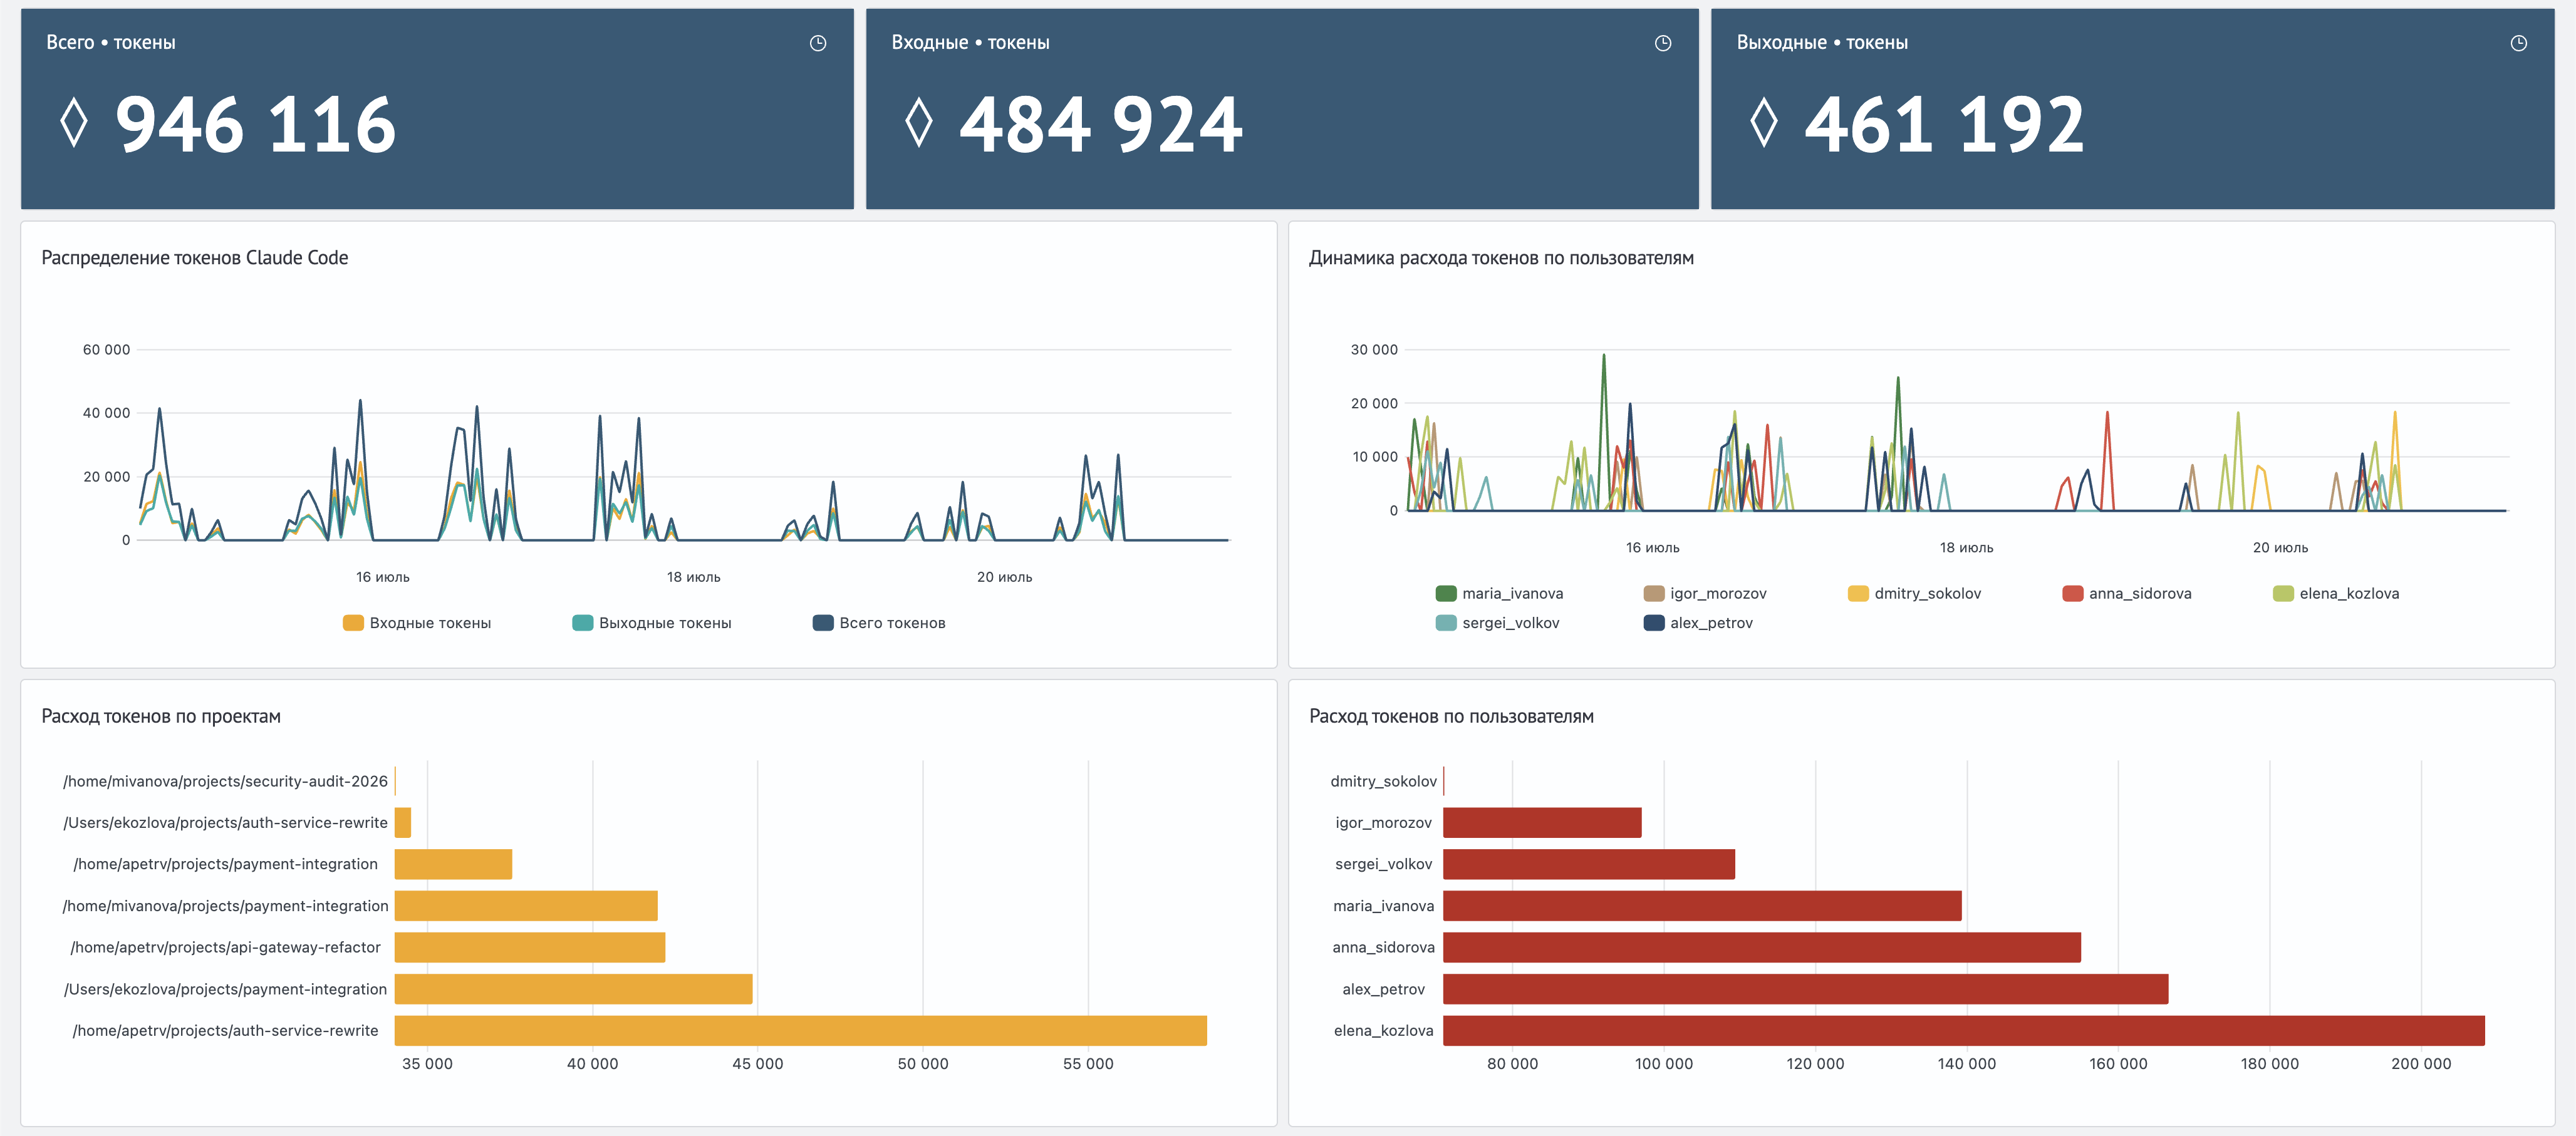Select the sergei_volkov bar in user spend chart
The image size is (2576, 1136).
pyautogui.click(x=1589, y=864)
